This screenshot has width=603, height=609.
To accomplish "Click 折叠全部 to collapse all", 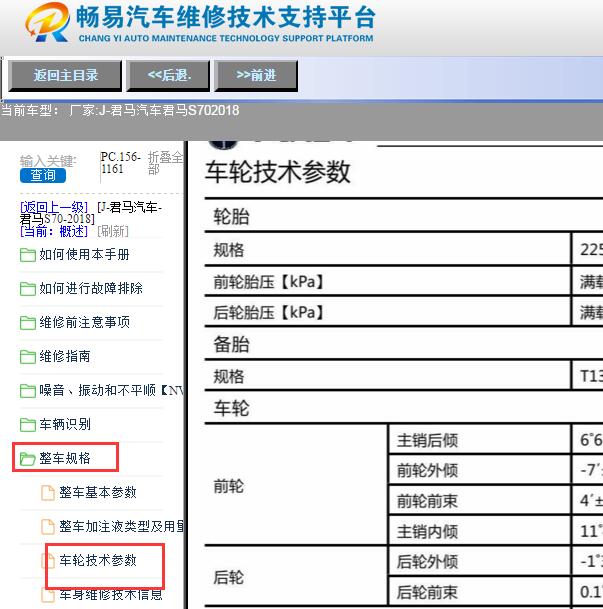I will coord(165,163).
